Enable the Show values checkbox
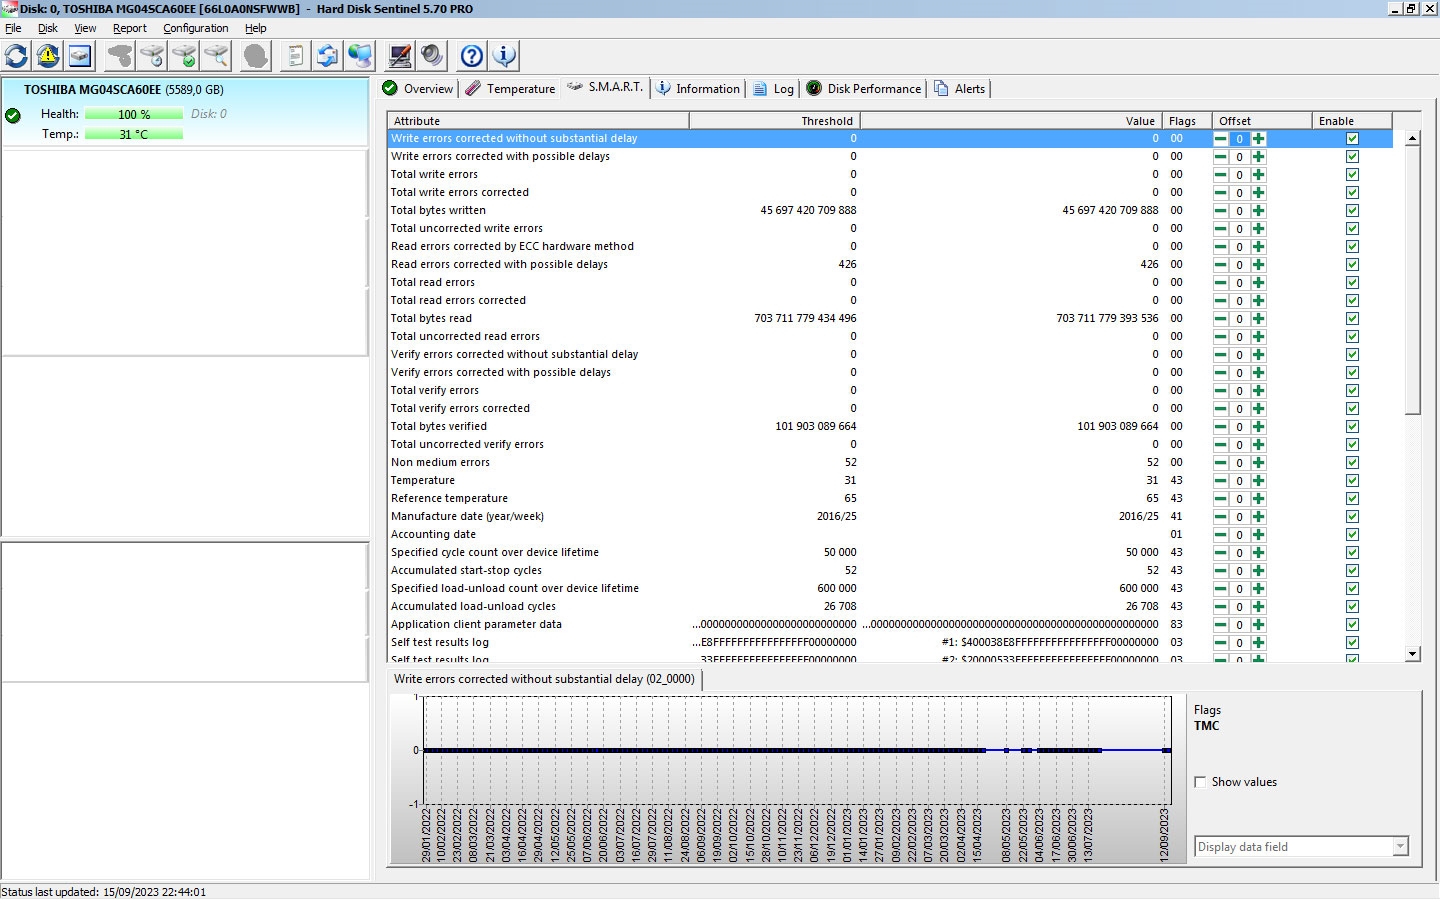 tap(1200, 782)
